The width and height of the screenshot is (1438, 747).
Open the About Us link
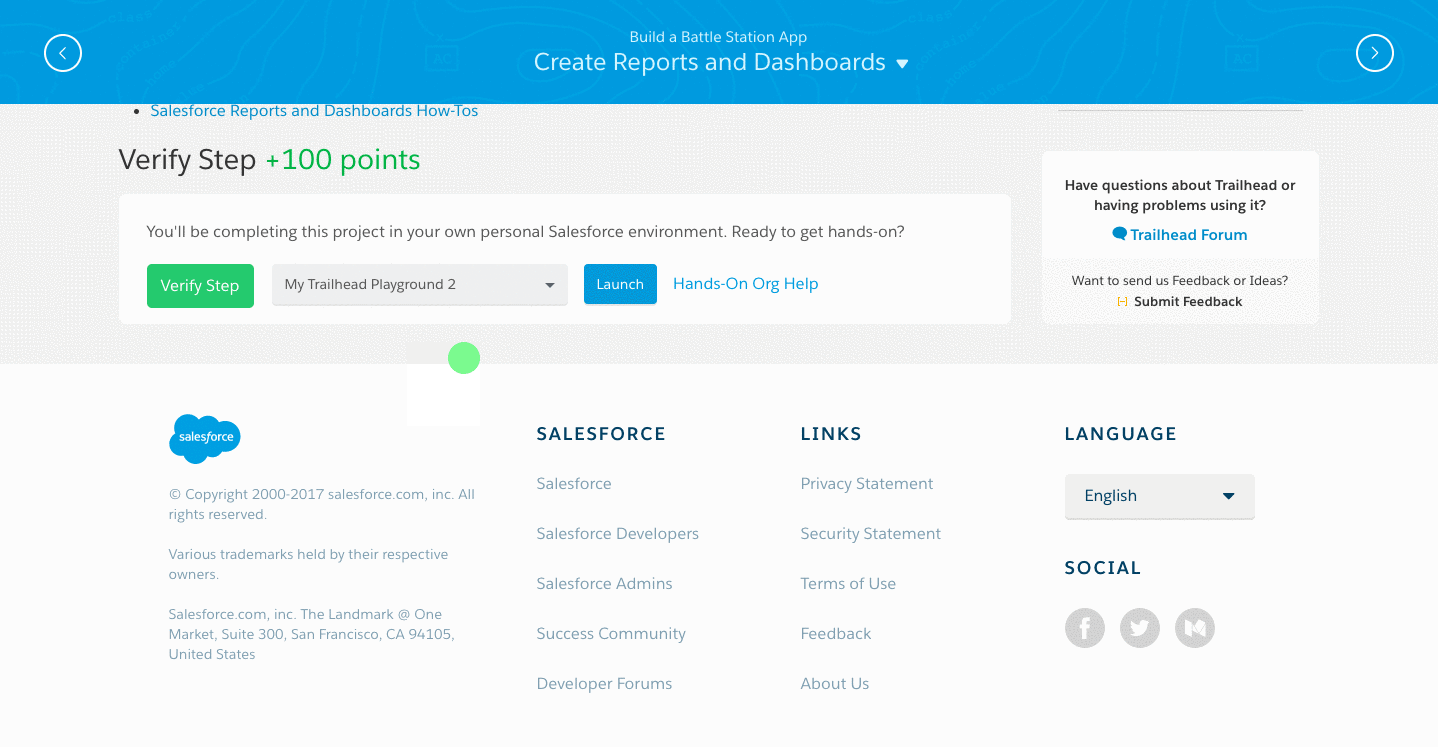[835, 684]
